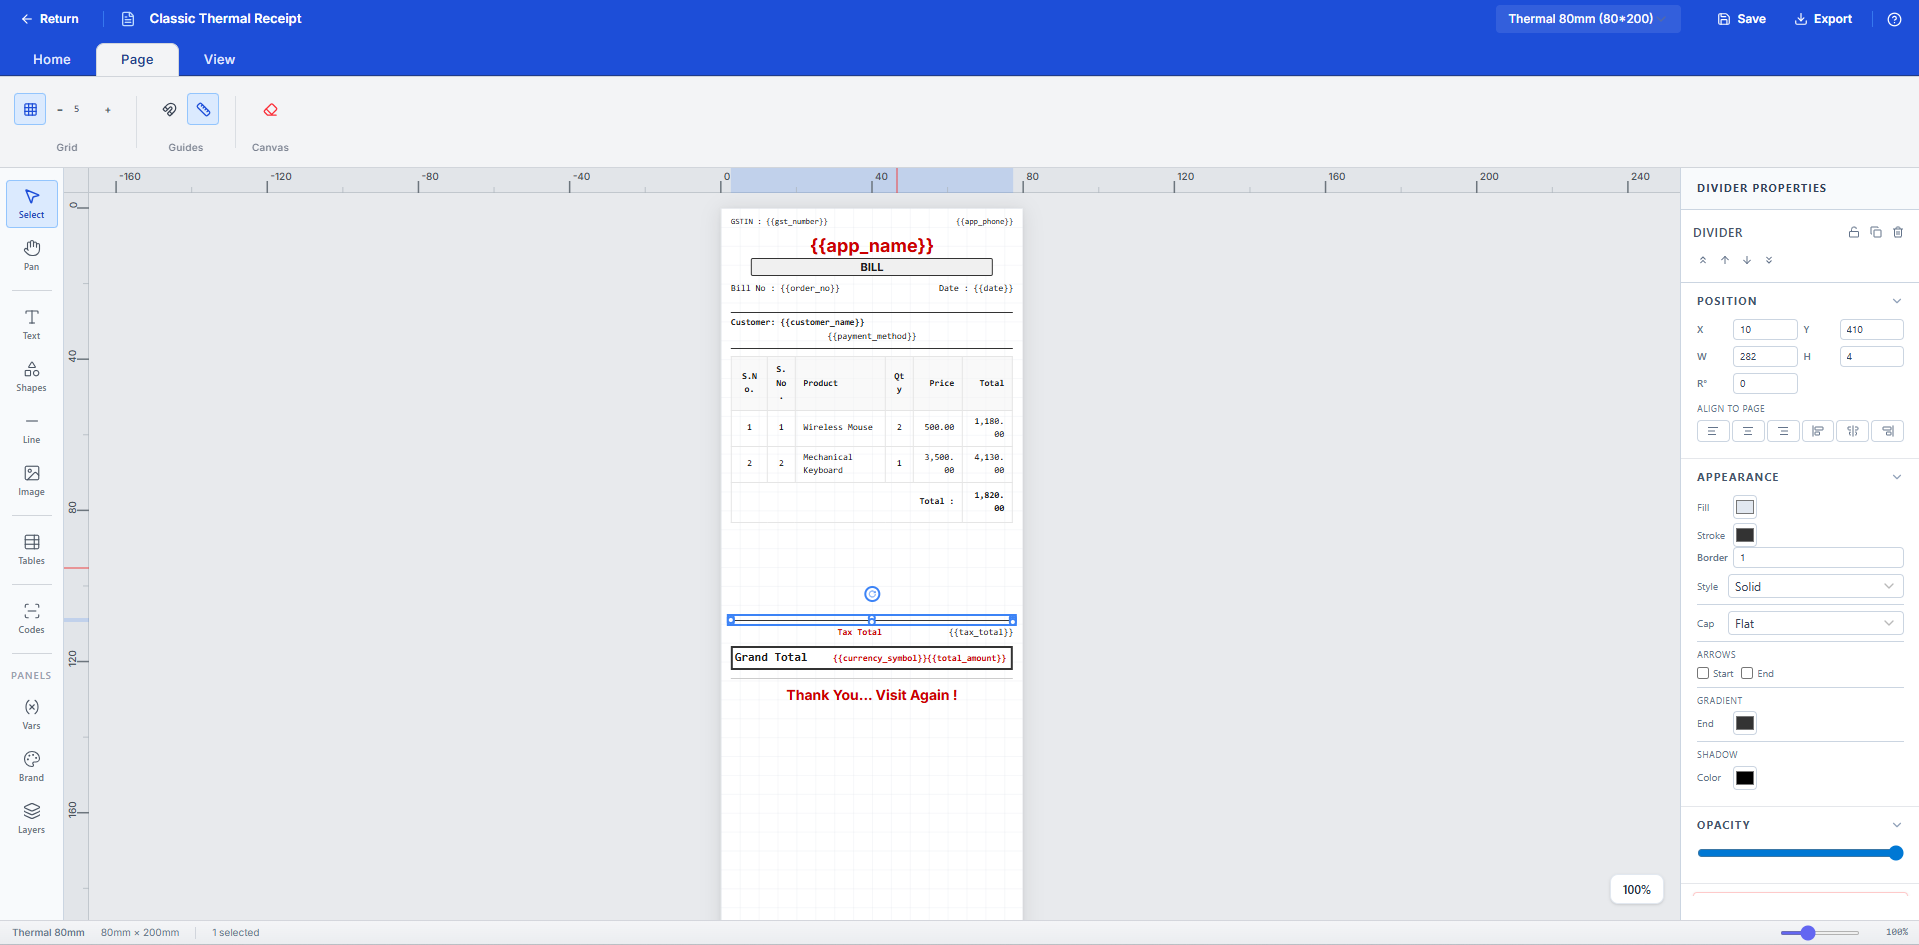1919x945 pixels.
Task: Collapse the Appearance section
Action: coord(1896,477)
